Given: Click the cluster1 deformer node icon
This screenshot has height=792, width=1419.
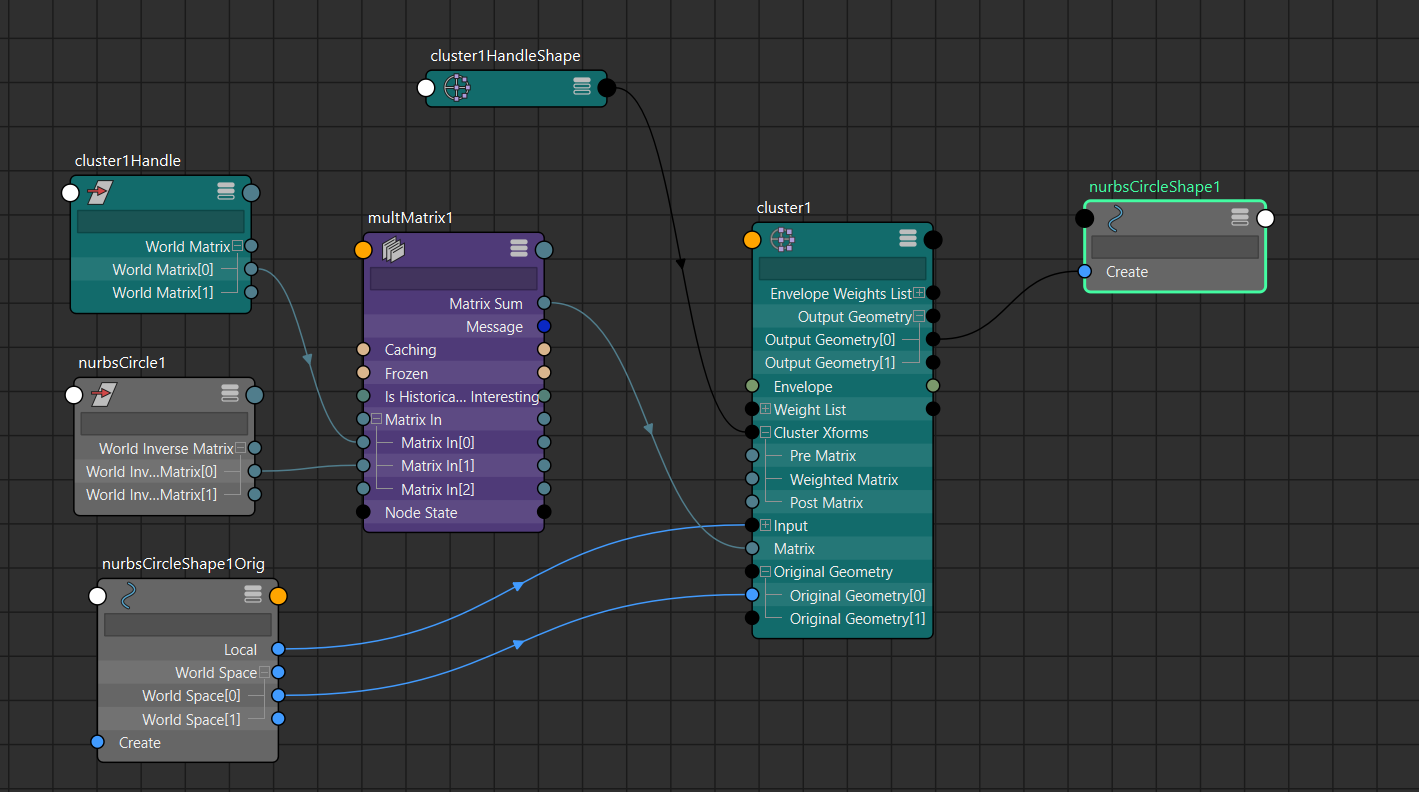Looking at the screenshot, I should click(783, 239).
